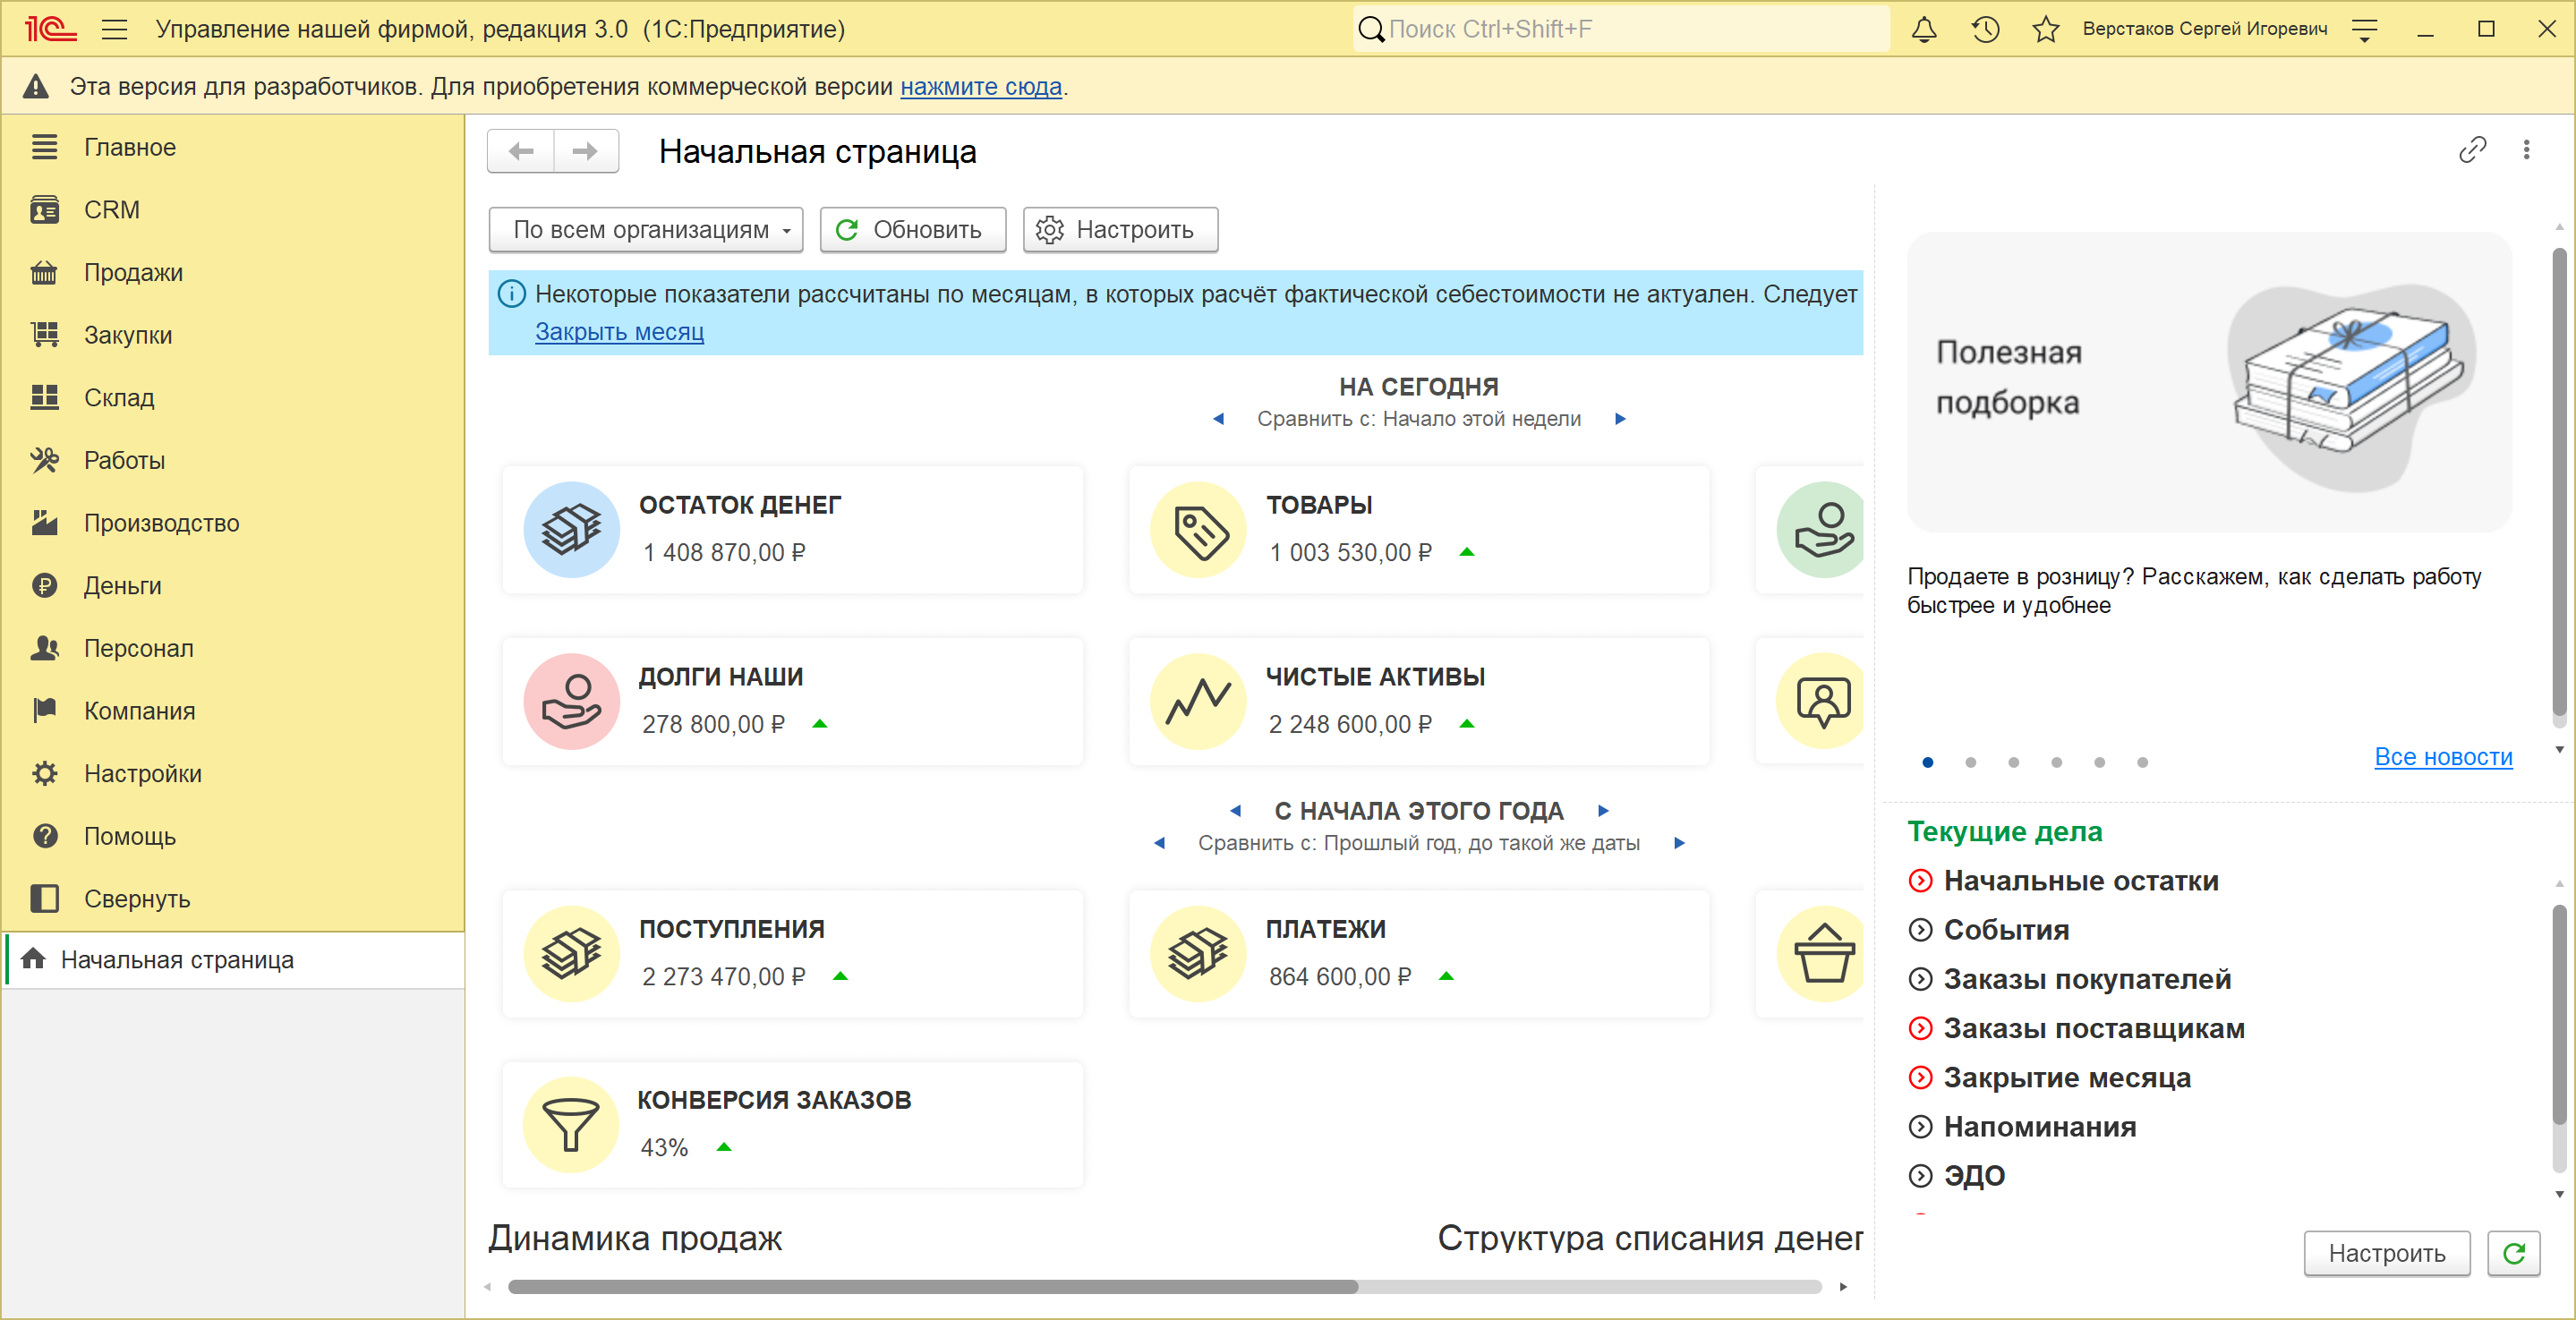Copy link to Начальная страница via chain icon
The image size is (2576, 1320).
(x=2472, y=150)
